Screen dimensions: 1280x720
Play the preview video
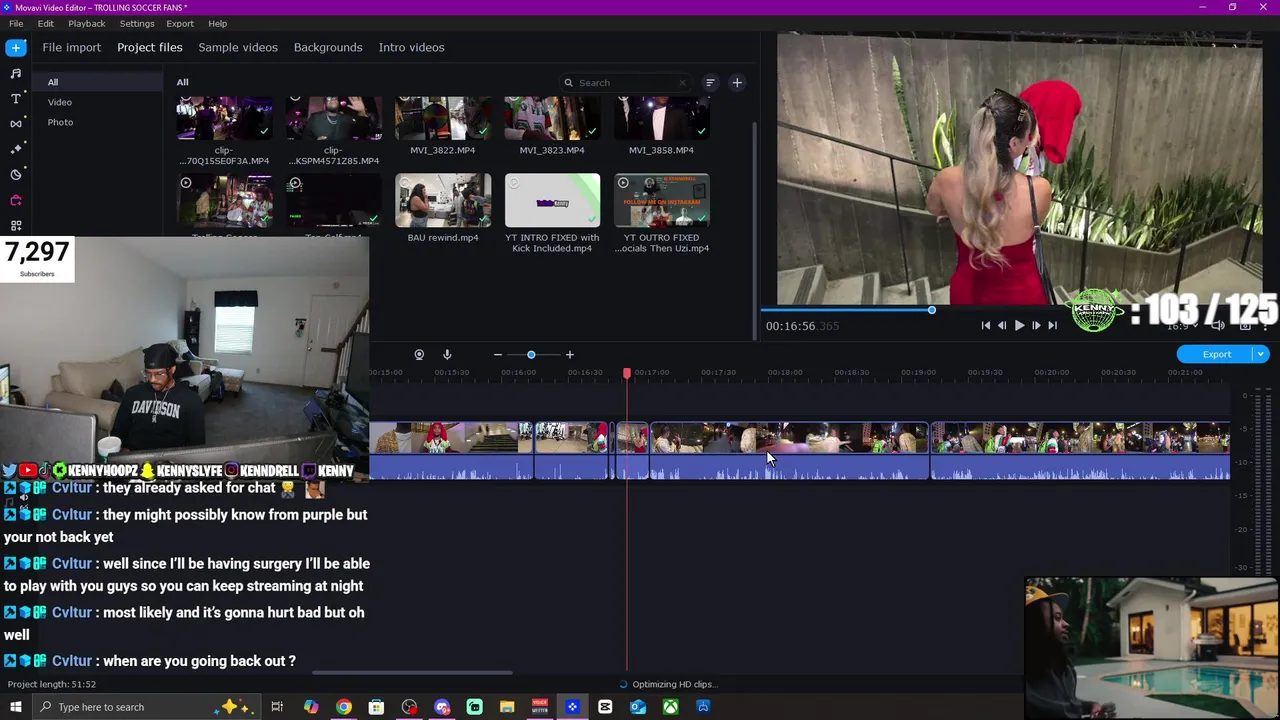[1019, 325]
